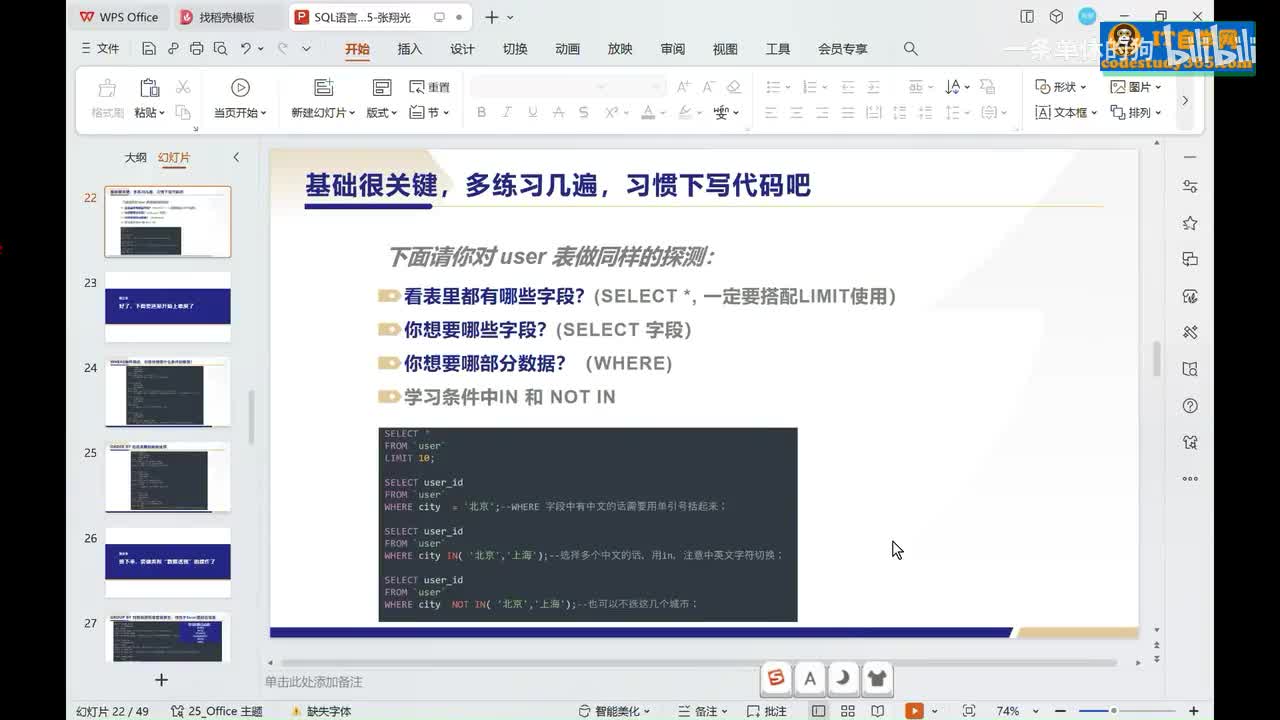The width and height of the screenshot is (1280, 720).
Task: Switch to the 幻灯片 pane tab
Action: coord(174,158)
